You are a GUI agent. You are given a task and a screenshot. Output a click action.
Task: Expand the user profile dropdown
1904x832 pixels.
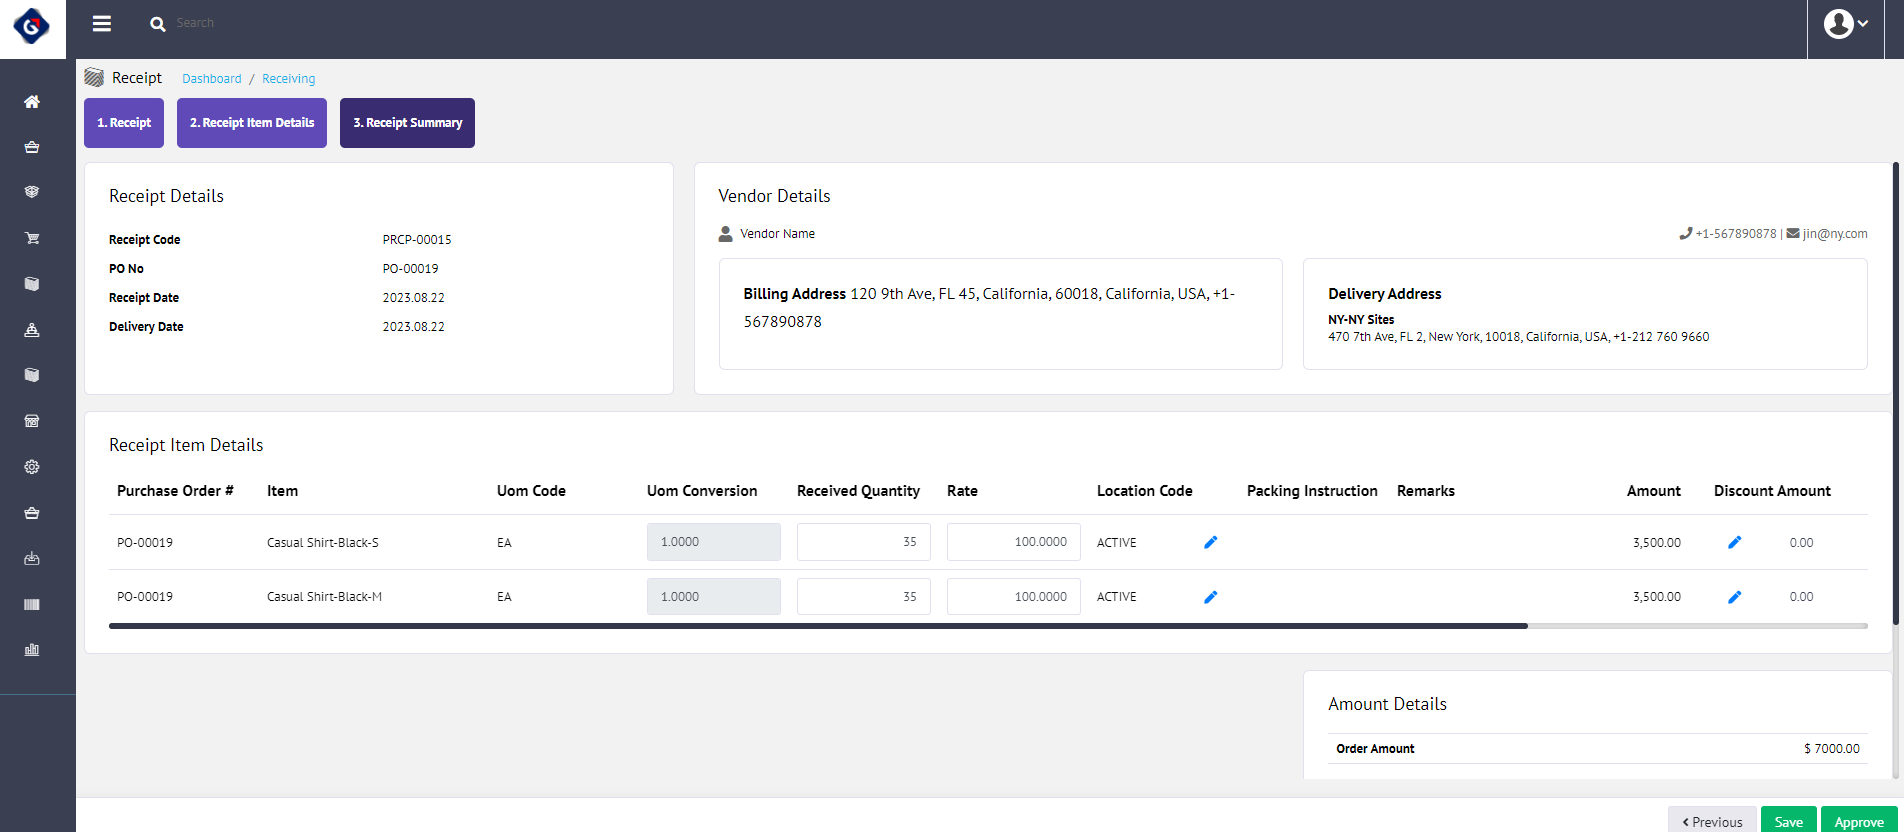(x=1845, y=24)
